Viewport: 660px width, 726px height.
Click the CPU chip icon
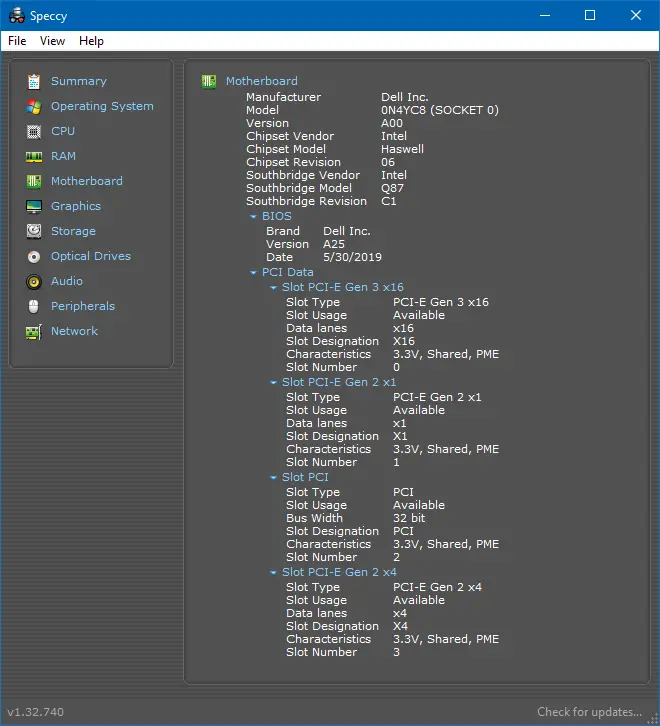click(34, 131)
